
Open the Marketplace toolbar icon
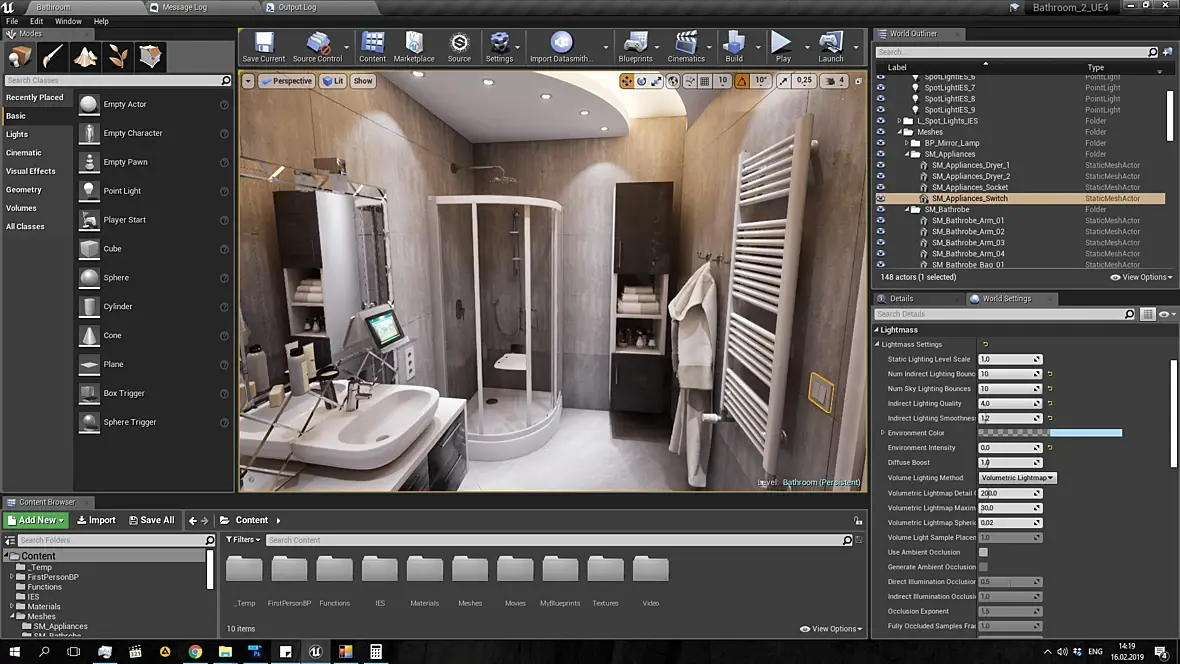coord(413,45)
